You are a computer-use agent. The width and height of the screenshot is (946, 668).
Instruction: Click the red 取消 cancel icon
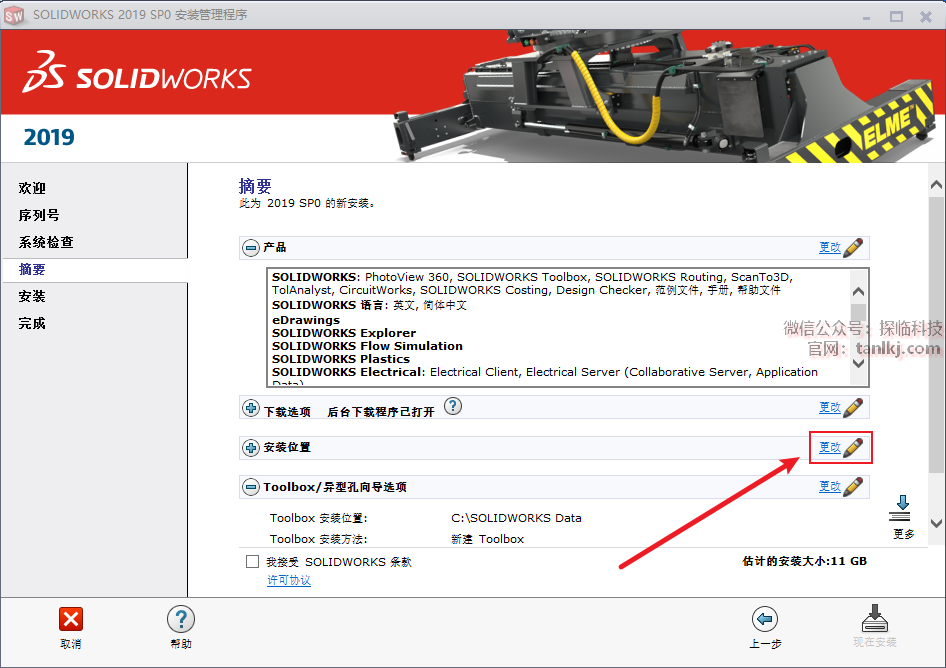71,619
